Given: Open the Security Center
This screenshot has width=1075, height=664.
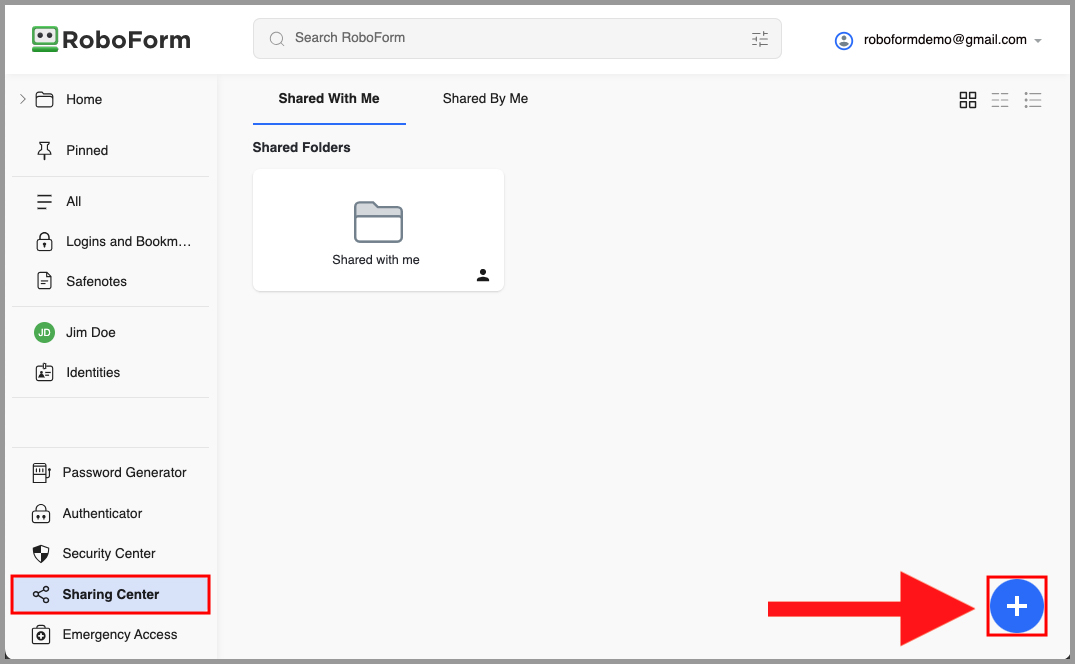Looking at the screenshot, I should pyautogui.click(x=110, y=553).
